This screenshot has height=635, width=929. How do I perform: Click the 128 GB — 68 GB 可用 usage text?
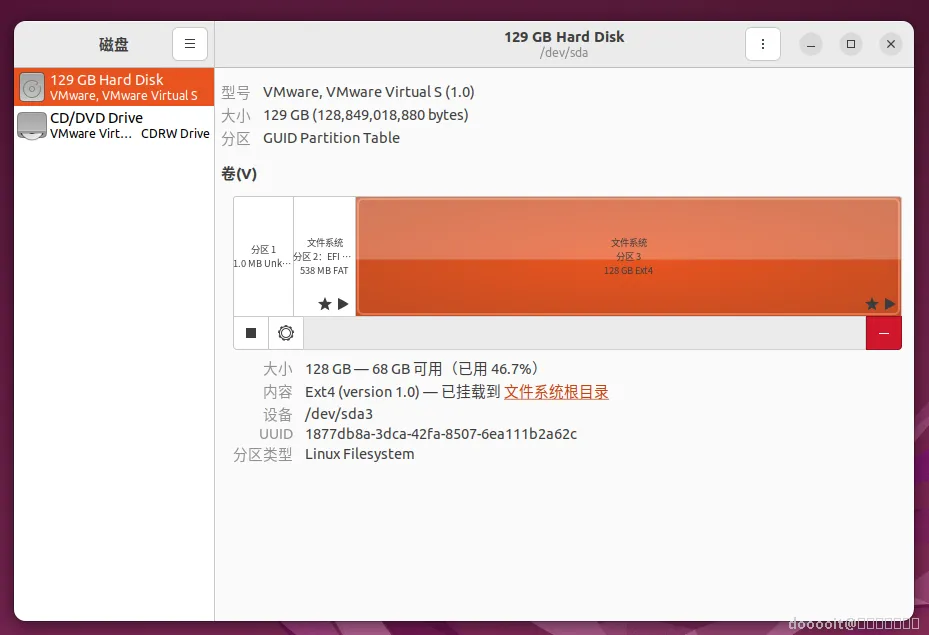[x=422, y=369]
